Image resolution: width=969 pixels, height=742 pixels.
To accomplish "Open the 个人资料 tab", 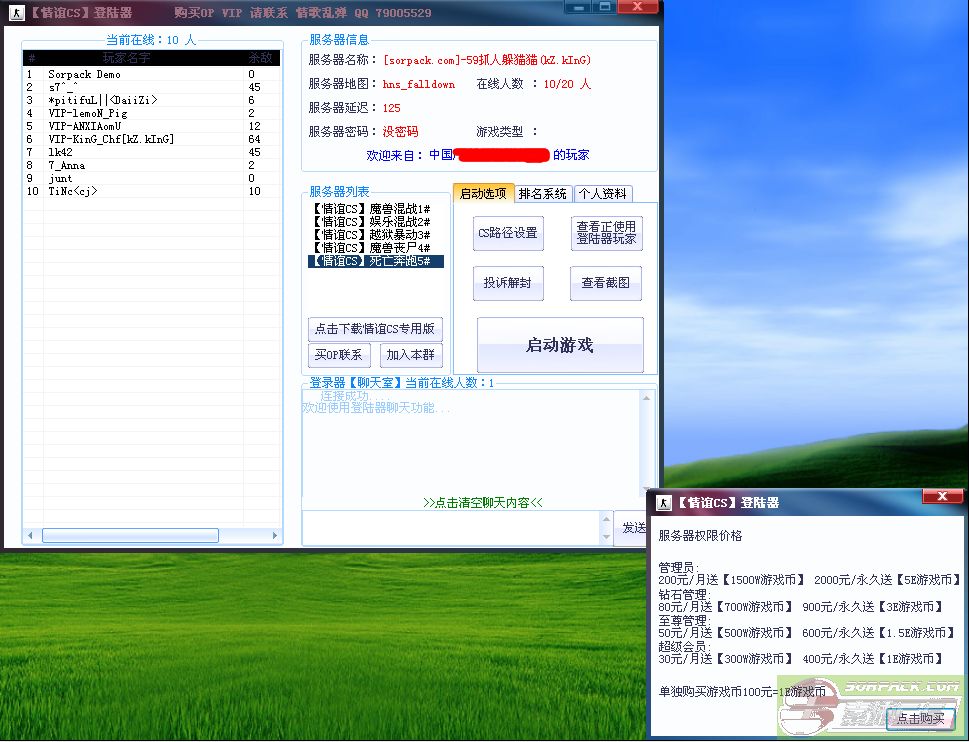I will 602,194.
